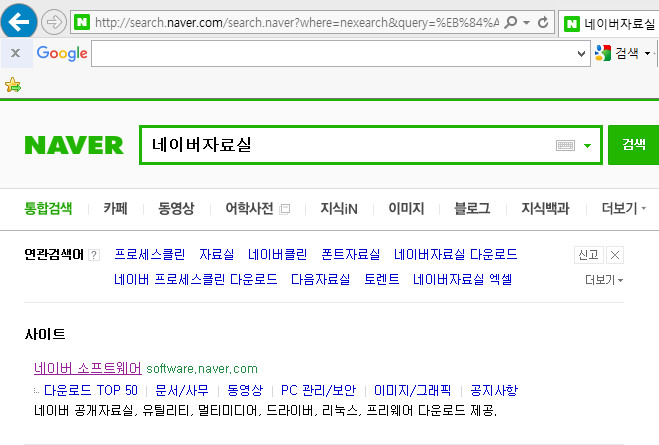Switch to the 지식백과 tab
This screenshot has height=445, width=659.
pyautogui.click(x=545, y=208)
